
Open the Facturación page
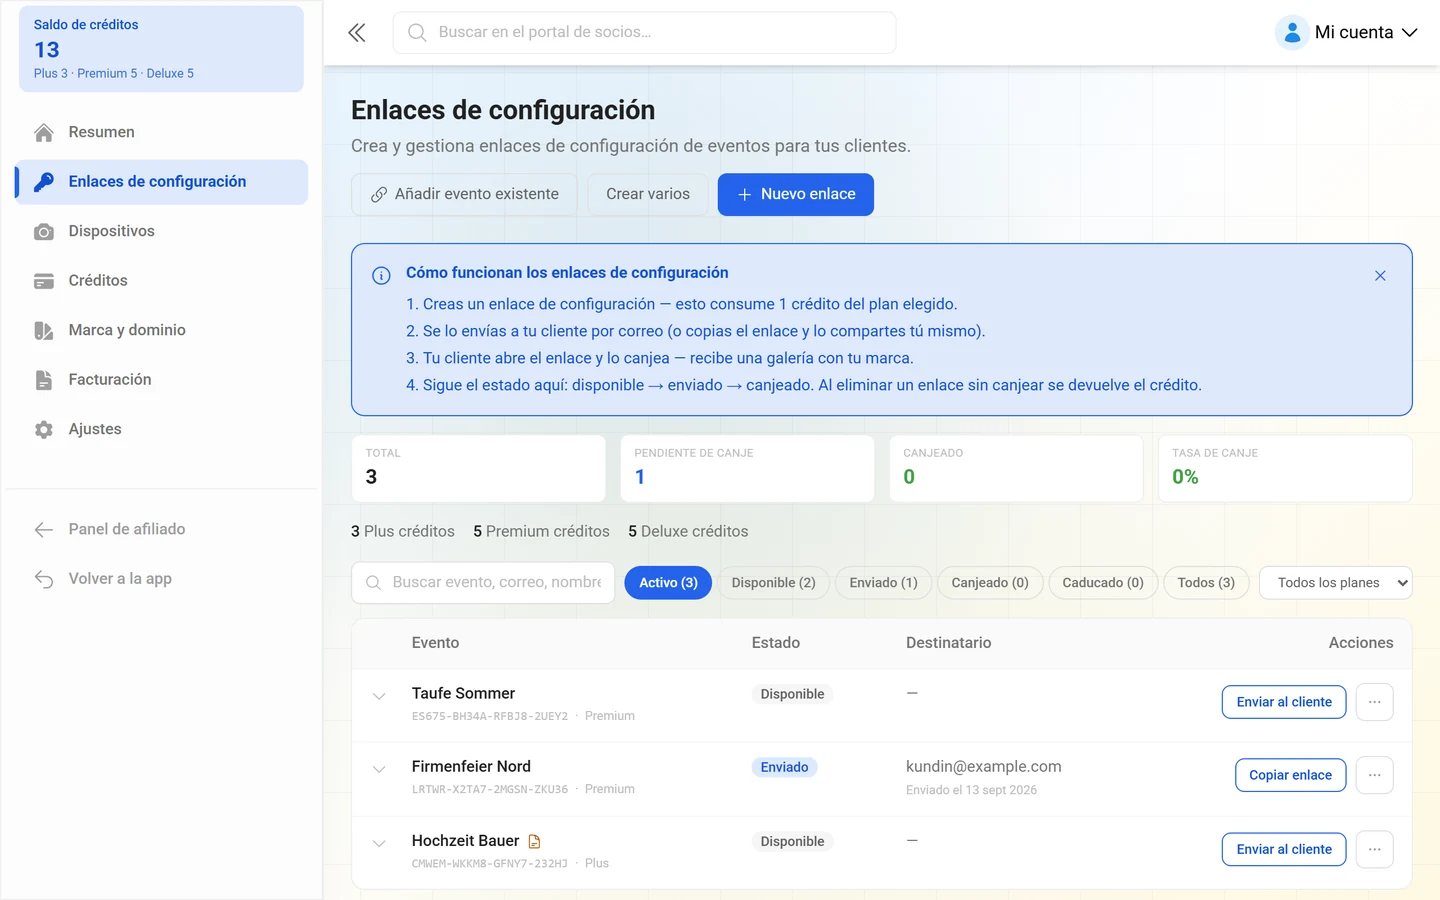[x=162, y=380]
